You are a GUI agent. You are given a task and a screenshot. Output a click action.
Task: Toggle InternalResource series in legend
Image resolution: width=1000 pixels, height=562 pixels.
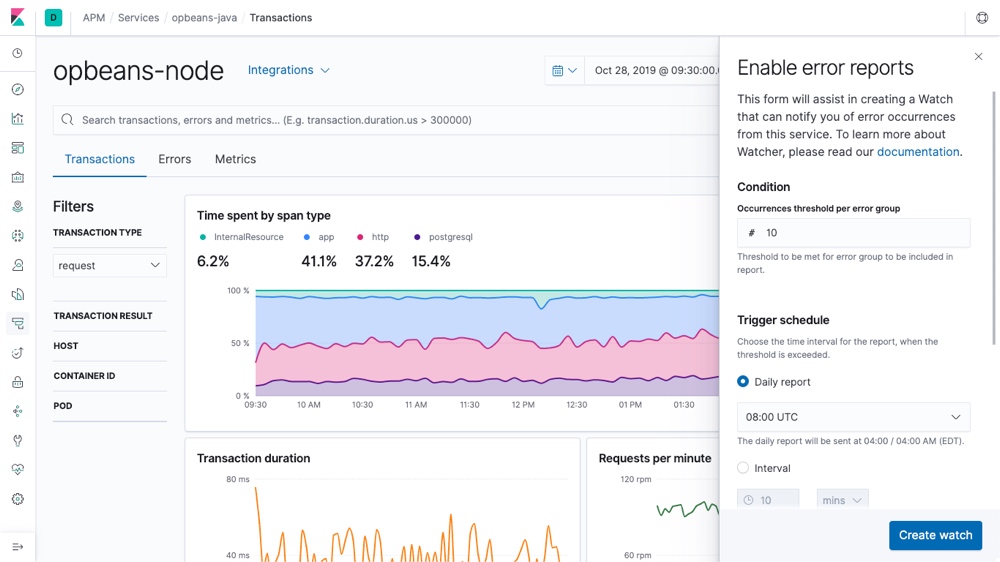click(241, 237)
